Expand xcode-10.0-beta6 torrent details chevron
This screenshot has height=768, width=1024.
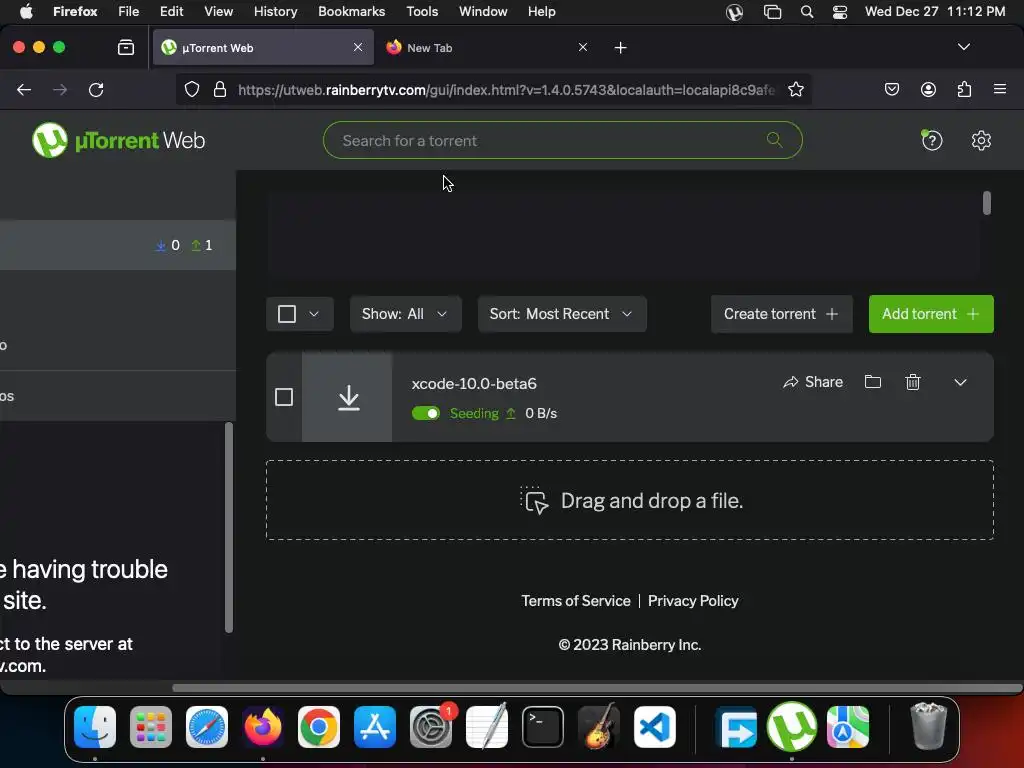click(960, 382)
